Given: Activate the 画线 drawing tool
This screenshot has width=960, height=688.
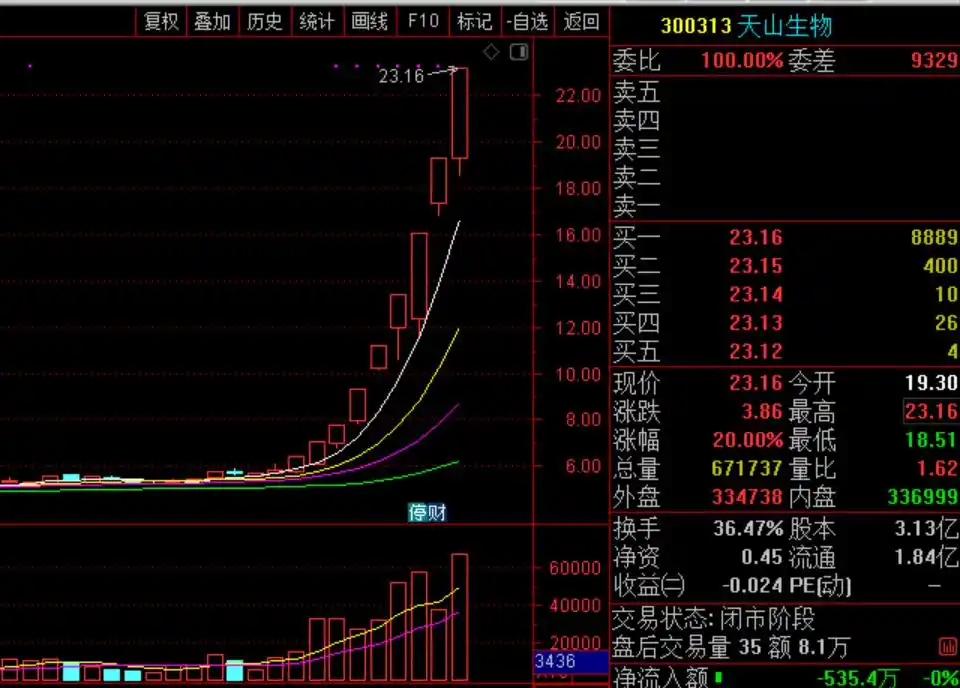Looking at the screenshot, I should [370, 22].
